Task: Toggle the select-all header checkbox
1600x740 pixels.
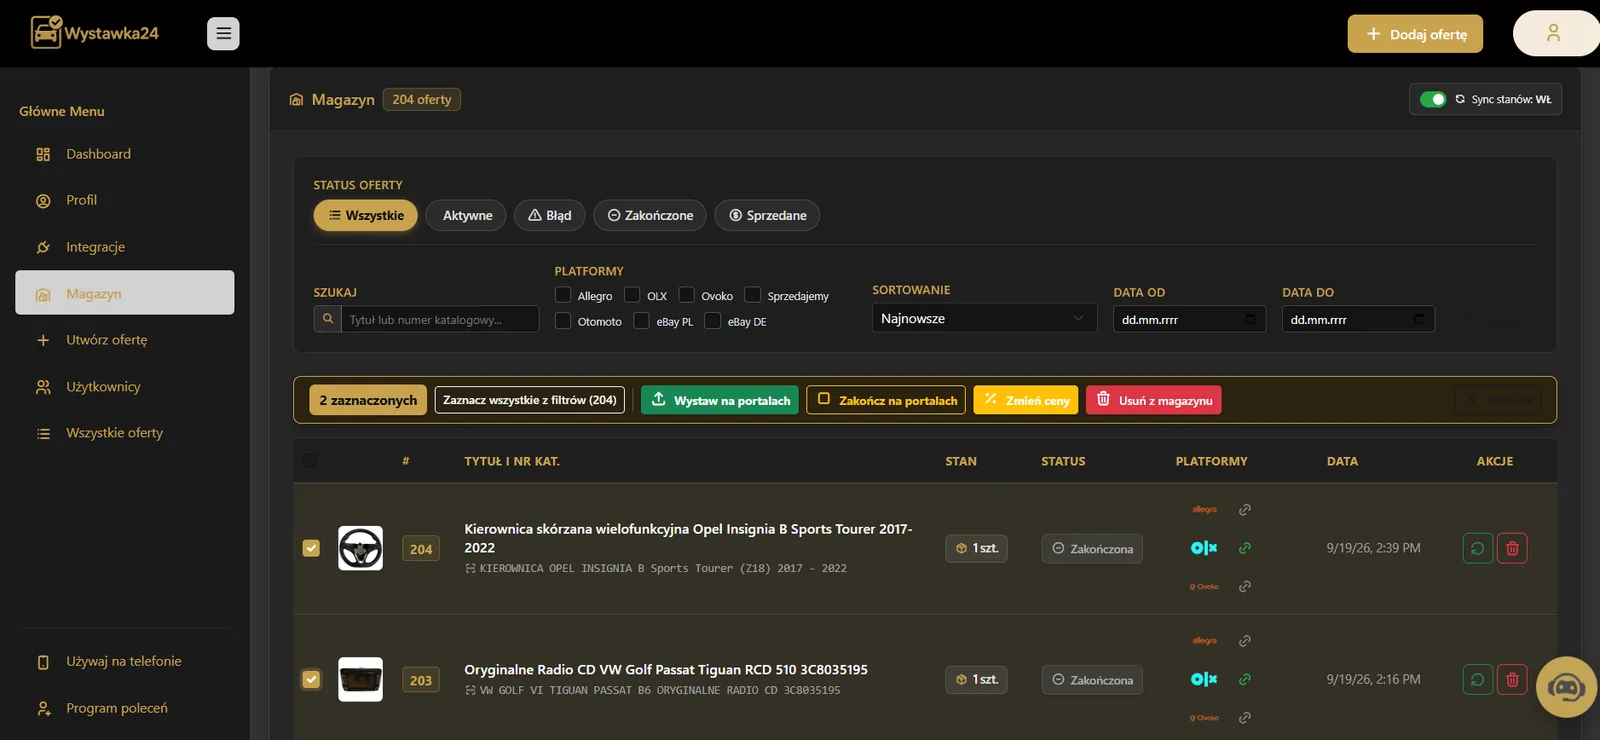Action: click(310, 461)
